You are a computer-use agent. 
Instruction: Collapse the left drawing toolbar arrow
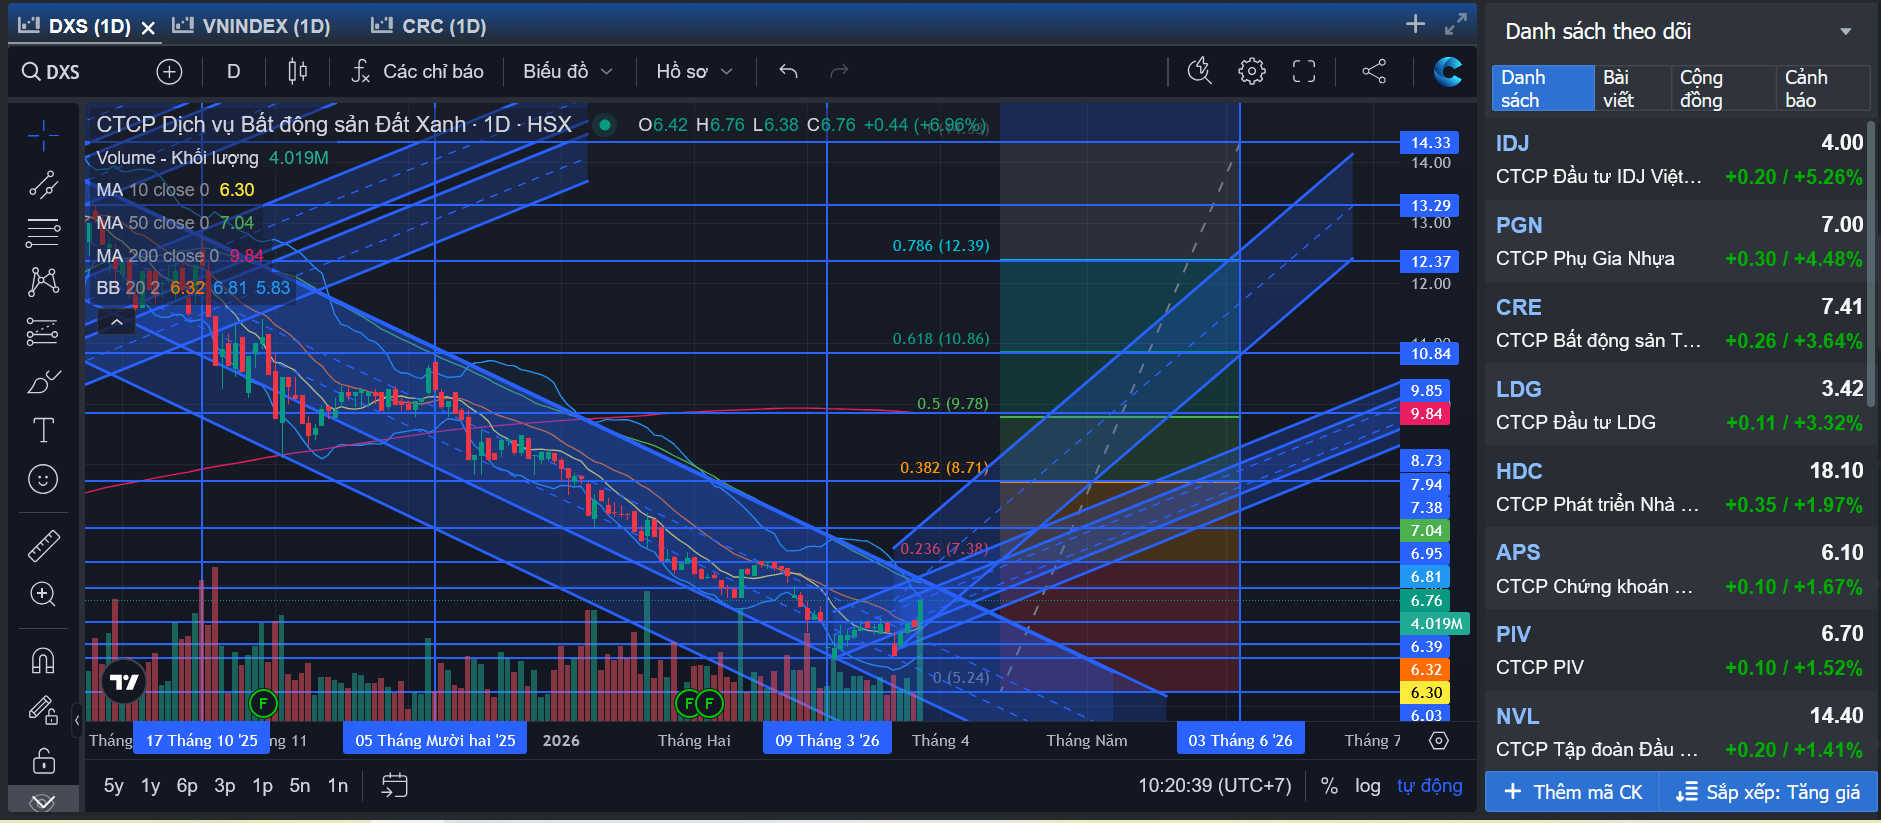pos(77,718)
